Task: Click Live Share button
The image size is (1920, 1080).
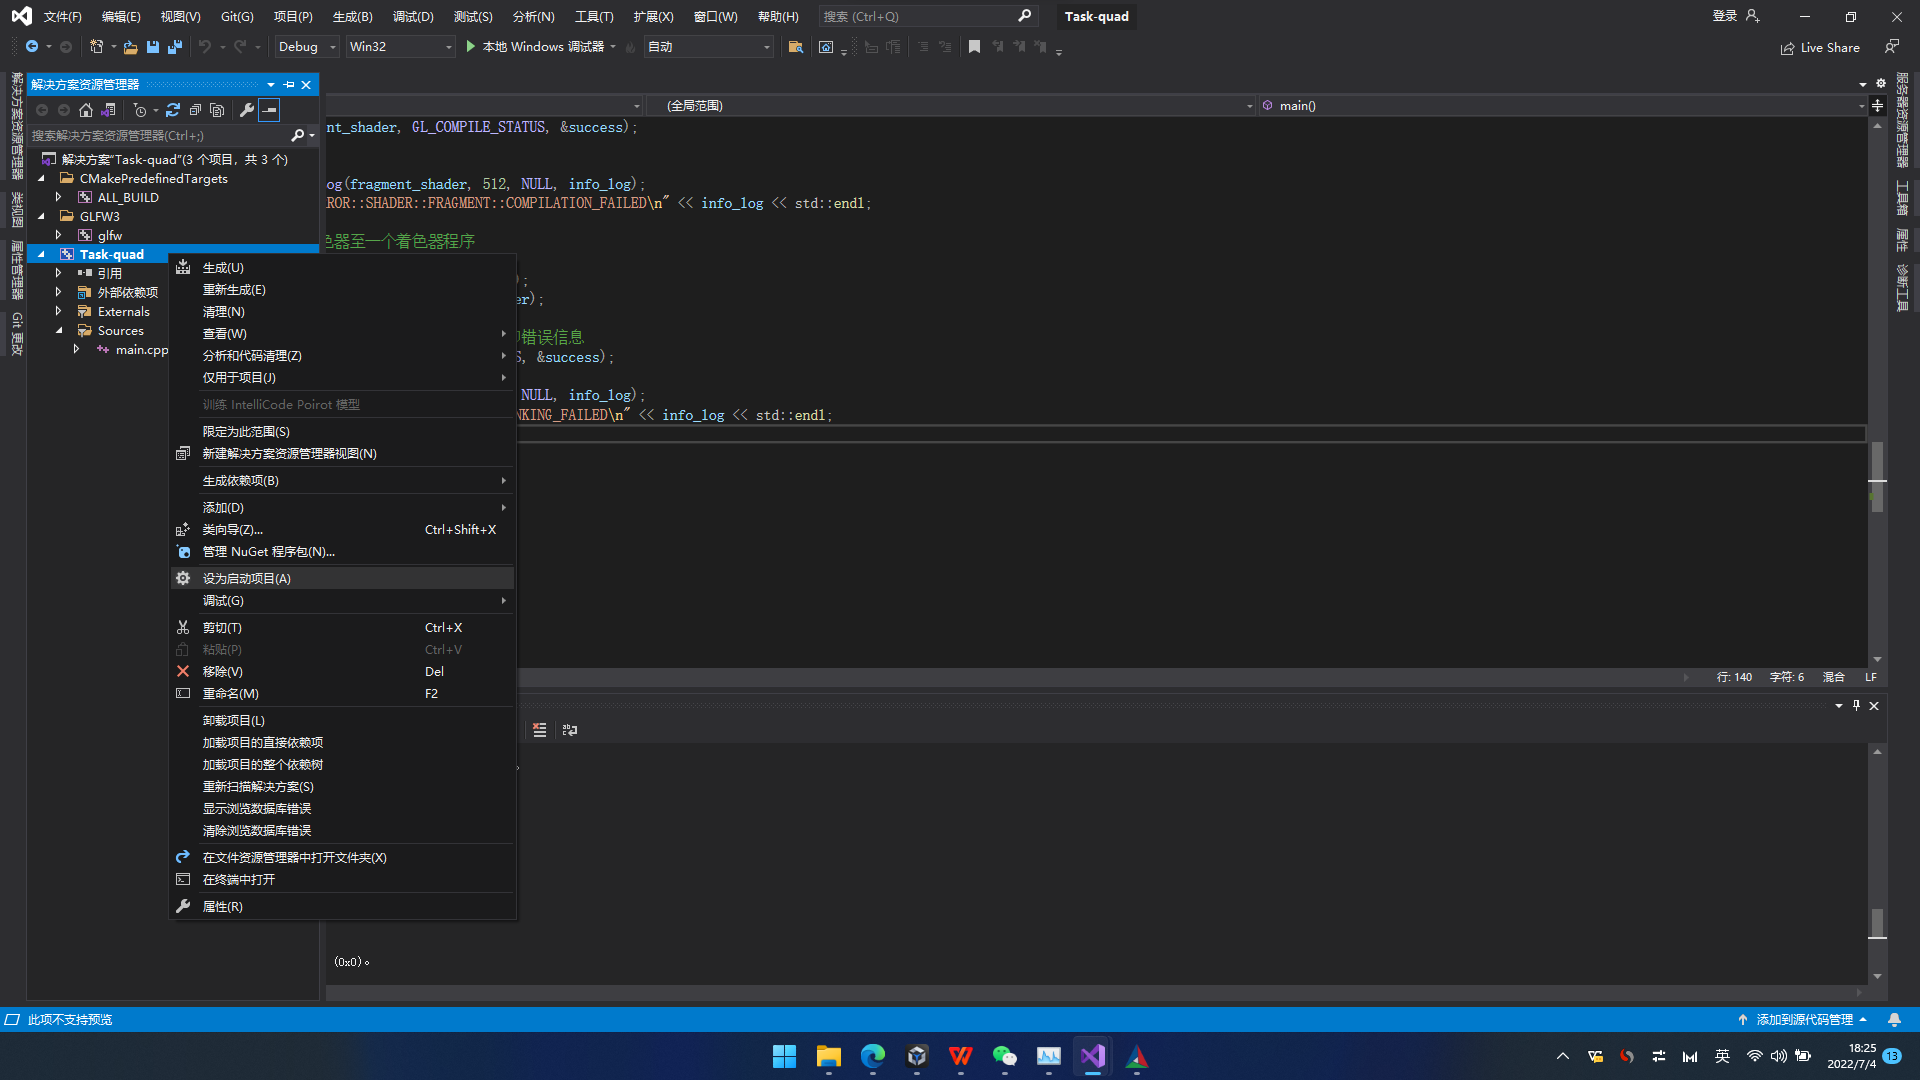Action: click(x=1820, y=47)
